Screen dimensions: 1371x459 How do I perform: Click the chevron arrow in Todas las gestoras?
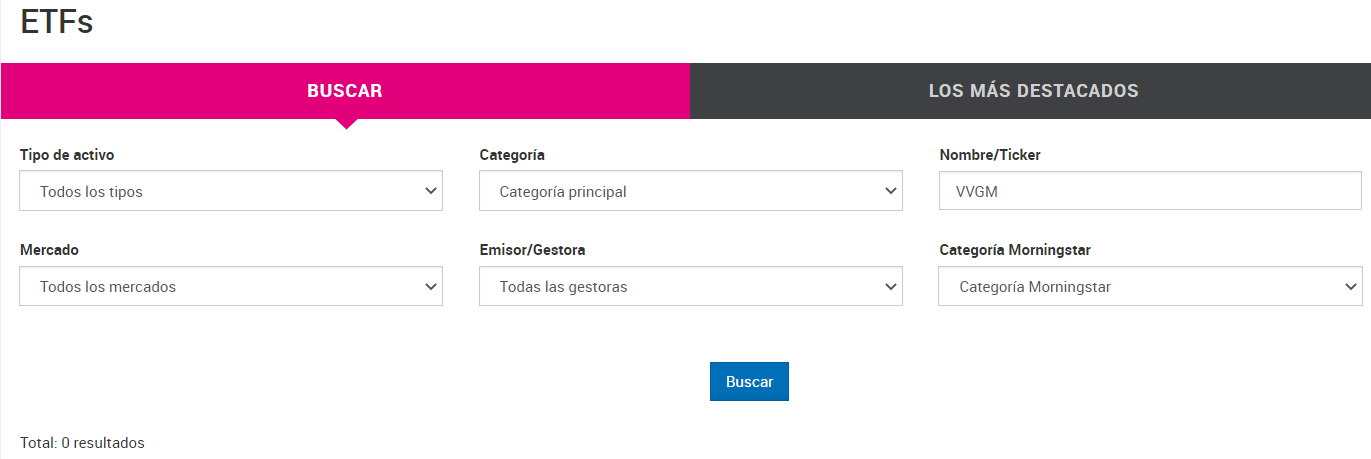click(891, 287)
